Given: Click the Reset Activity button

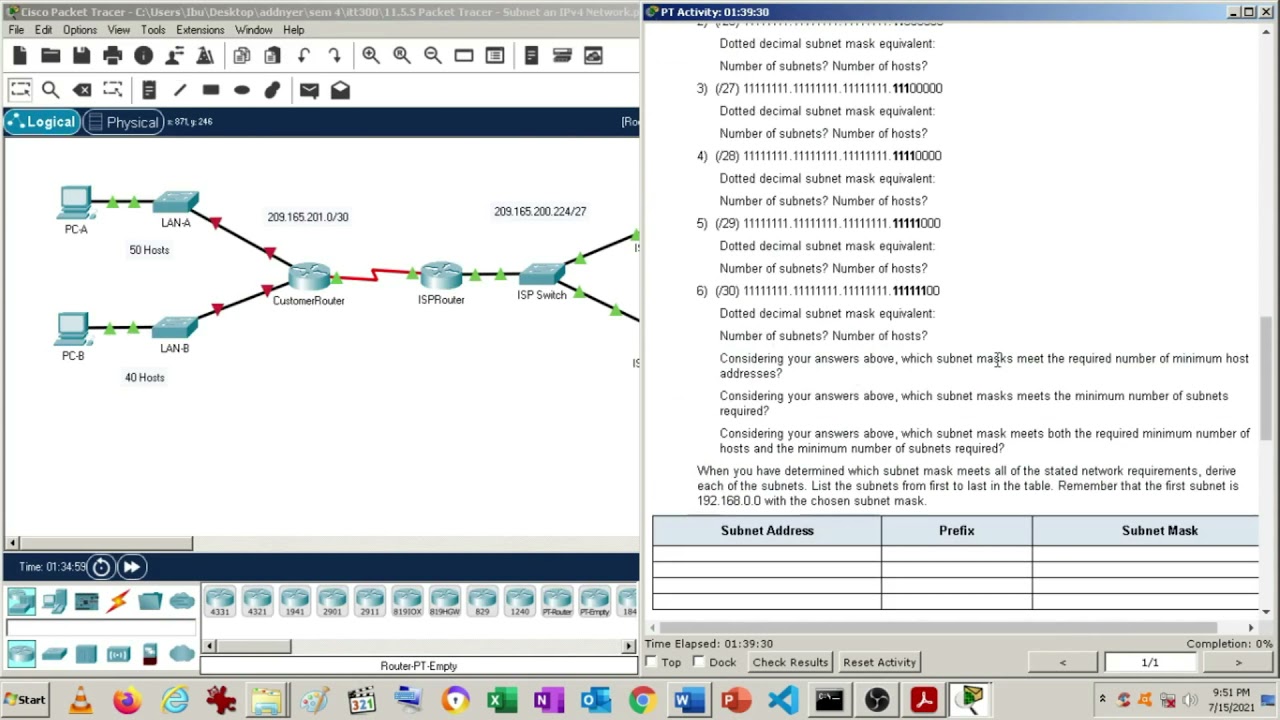Looking at the screenshot, I should coord(879,662).
